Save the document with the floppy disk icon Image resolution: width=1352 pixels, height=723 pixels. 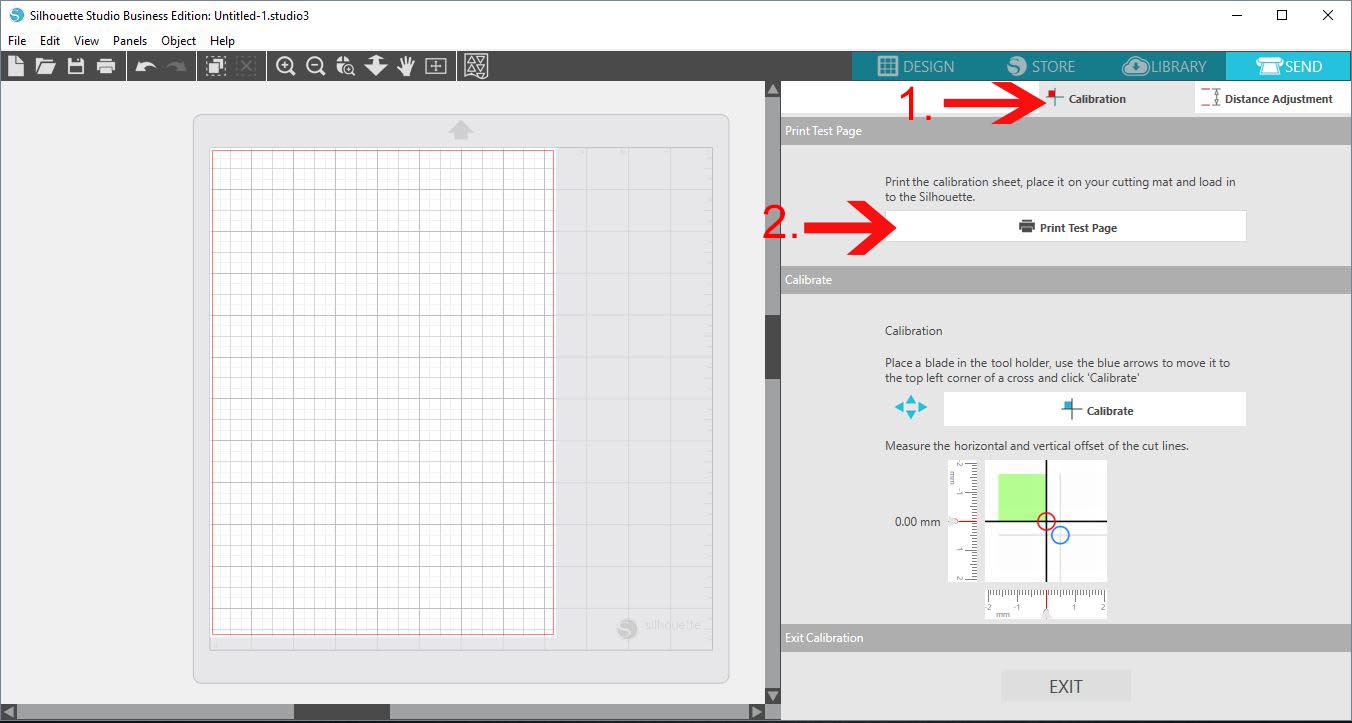point(75,66)
